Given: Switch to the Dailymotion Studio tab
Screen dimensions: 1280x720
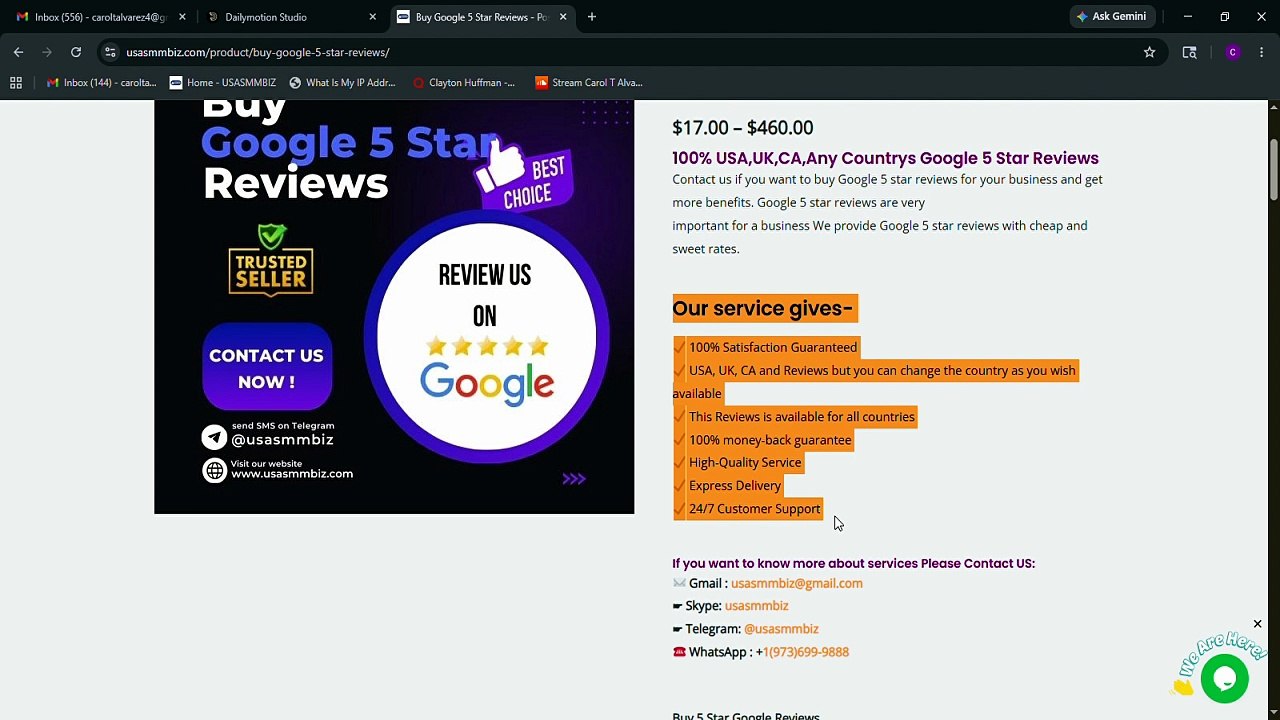Looking at the screenshot, I should pyautogui.click(x=290, y=17).
